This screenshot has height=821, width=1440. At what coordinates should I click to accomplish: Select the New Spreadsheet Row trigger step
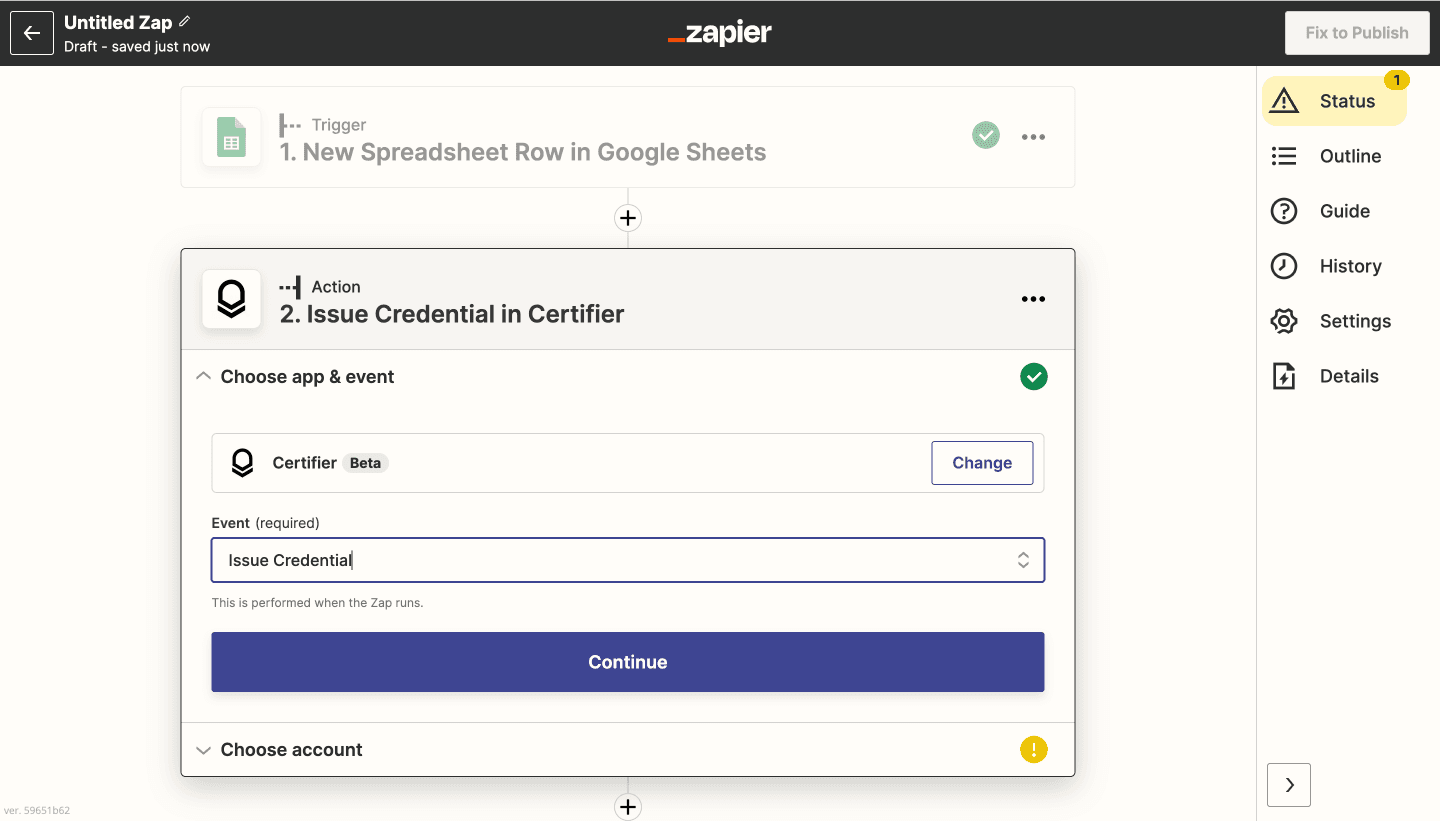[x=628, y=137]
